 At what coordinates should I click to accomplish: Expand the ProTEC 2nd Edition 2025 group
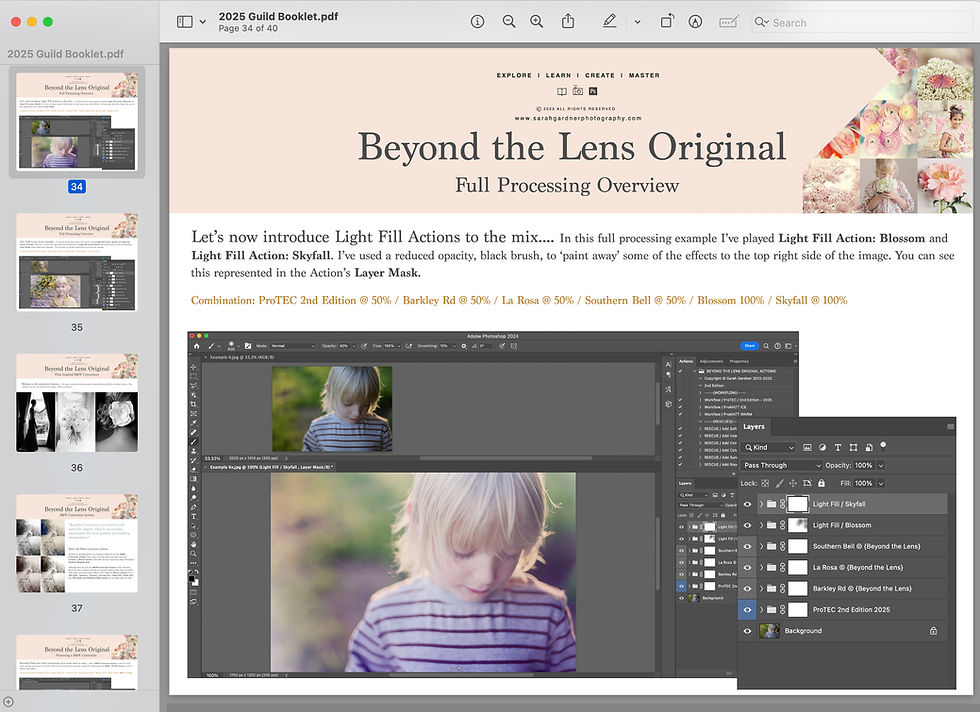761,609
